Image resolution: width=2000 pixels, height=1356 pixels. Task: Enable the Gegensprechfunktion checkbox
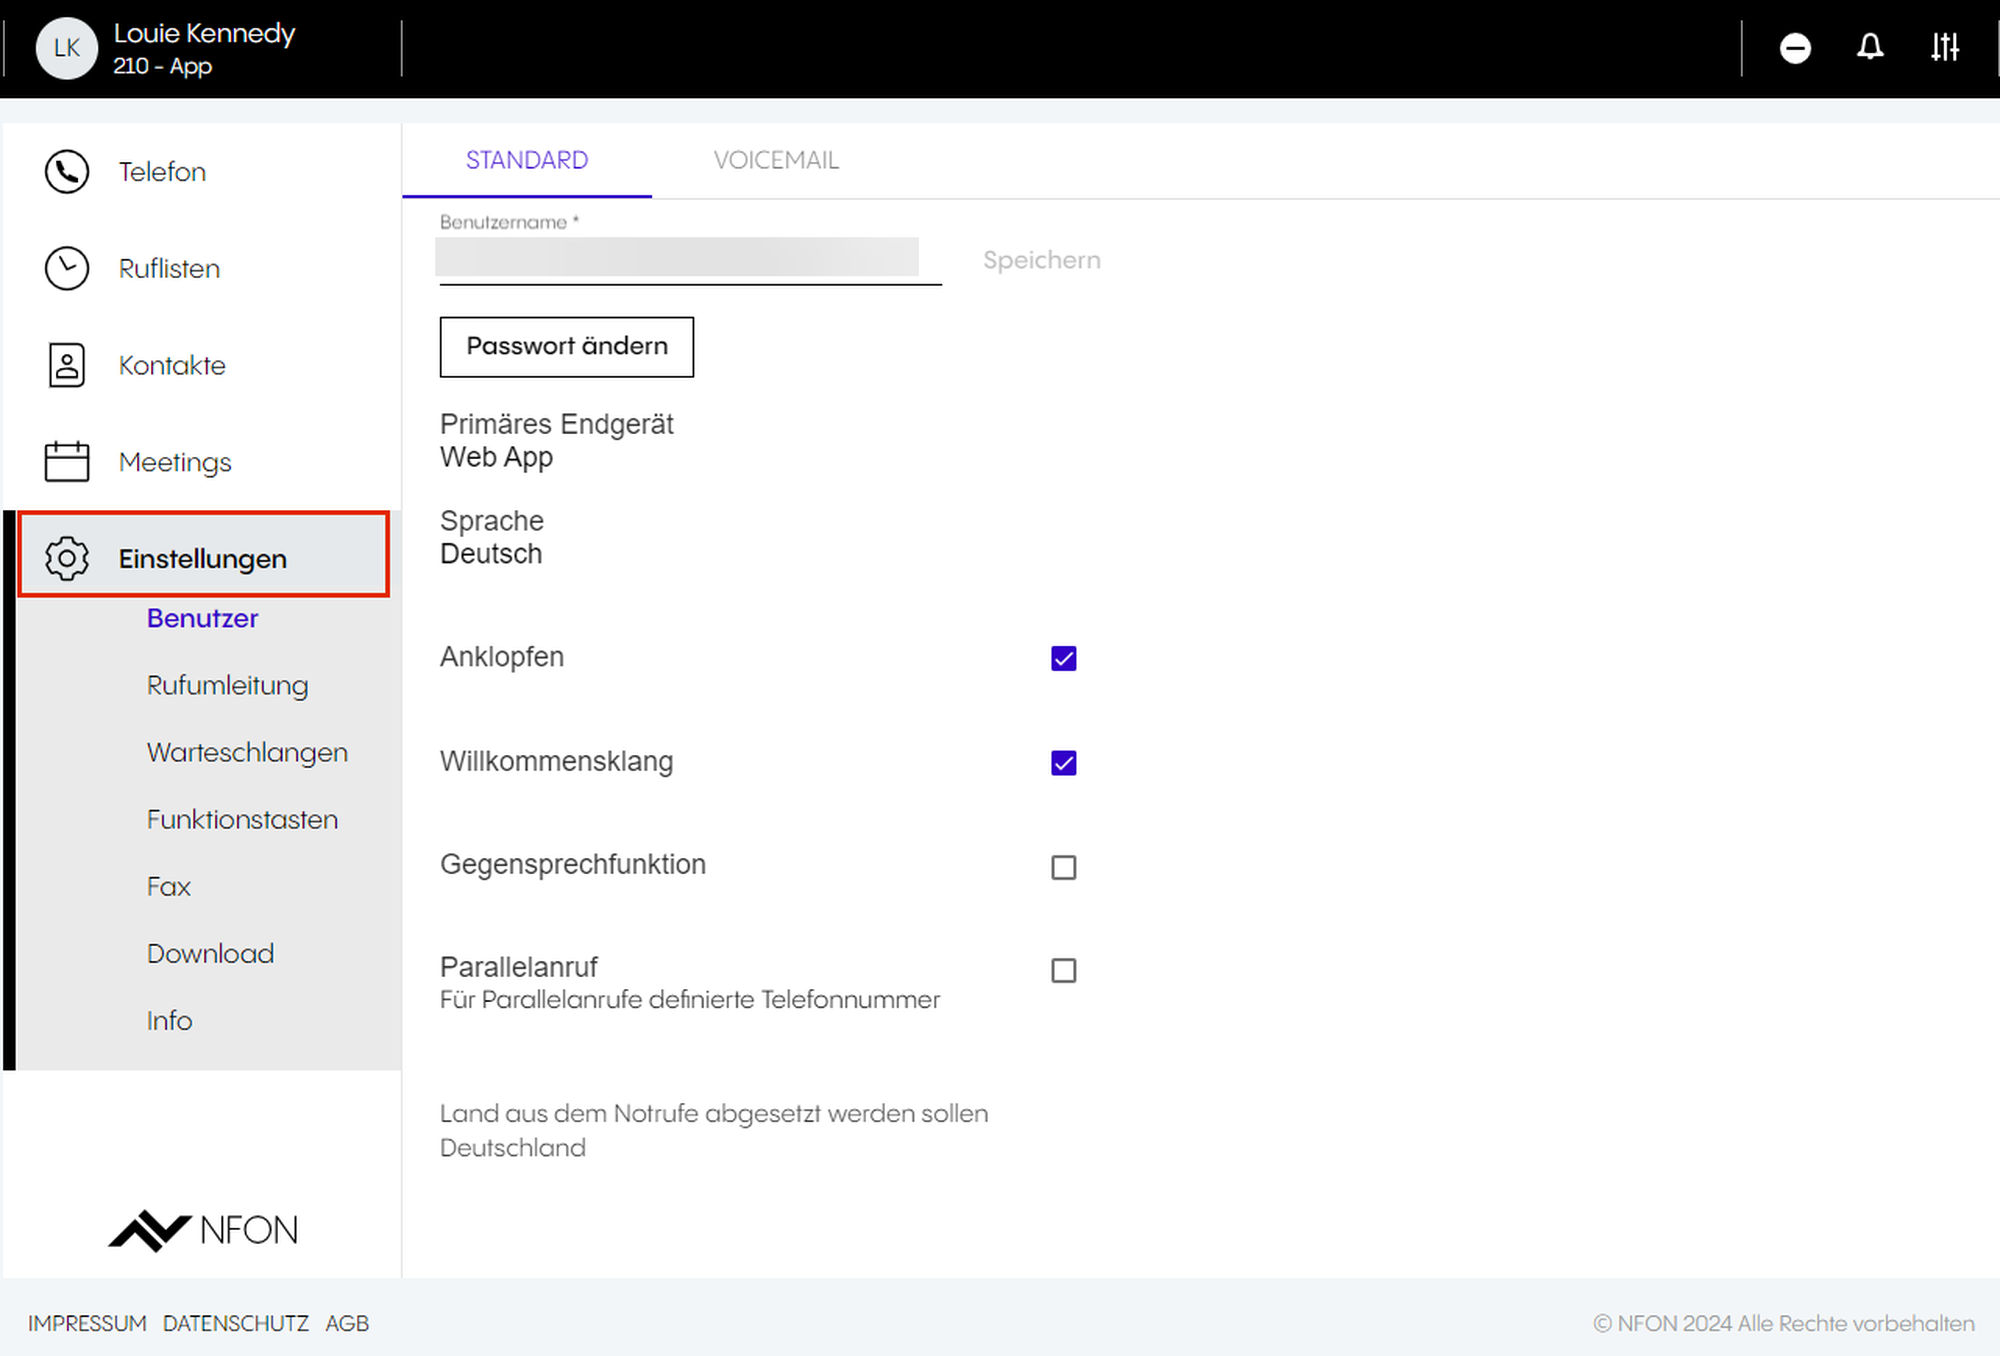tap(1063, 867)
